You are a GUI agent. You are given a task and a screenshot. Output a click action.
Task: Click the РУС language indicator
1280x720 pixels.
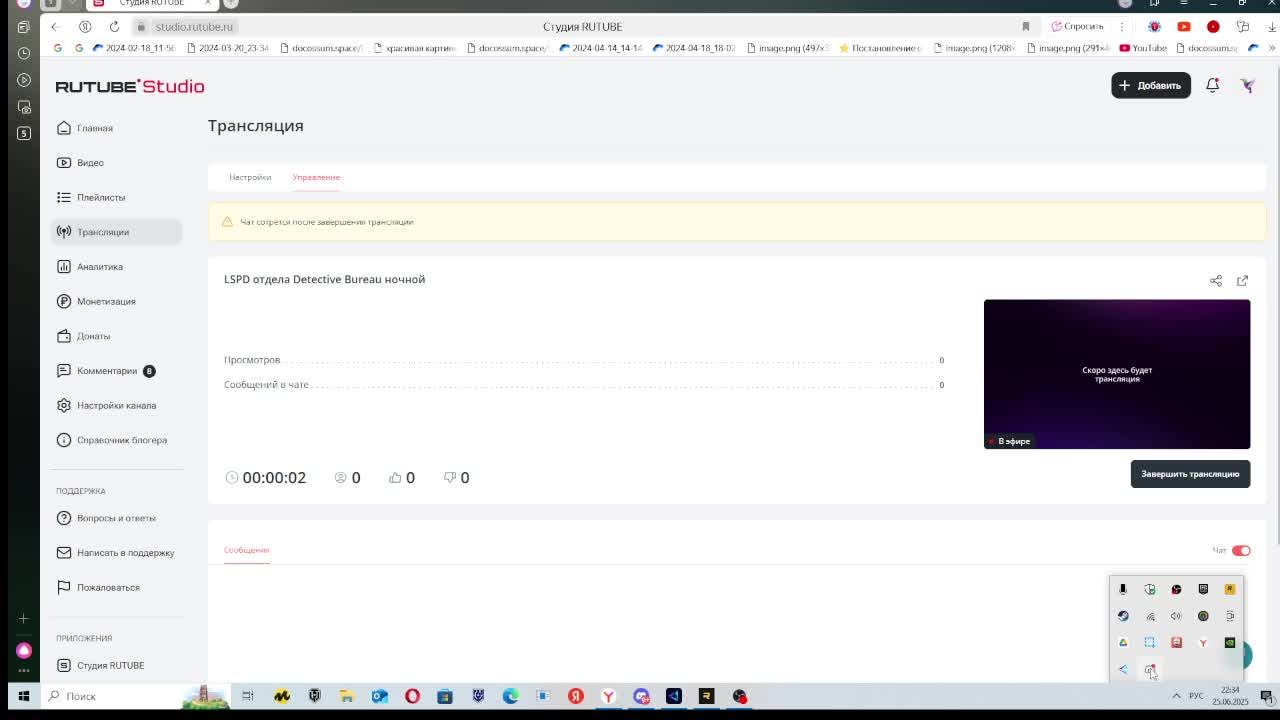(x=1196, y=696)
